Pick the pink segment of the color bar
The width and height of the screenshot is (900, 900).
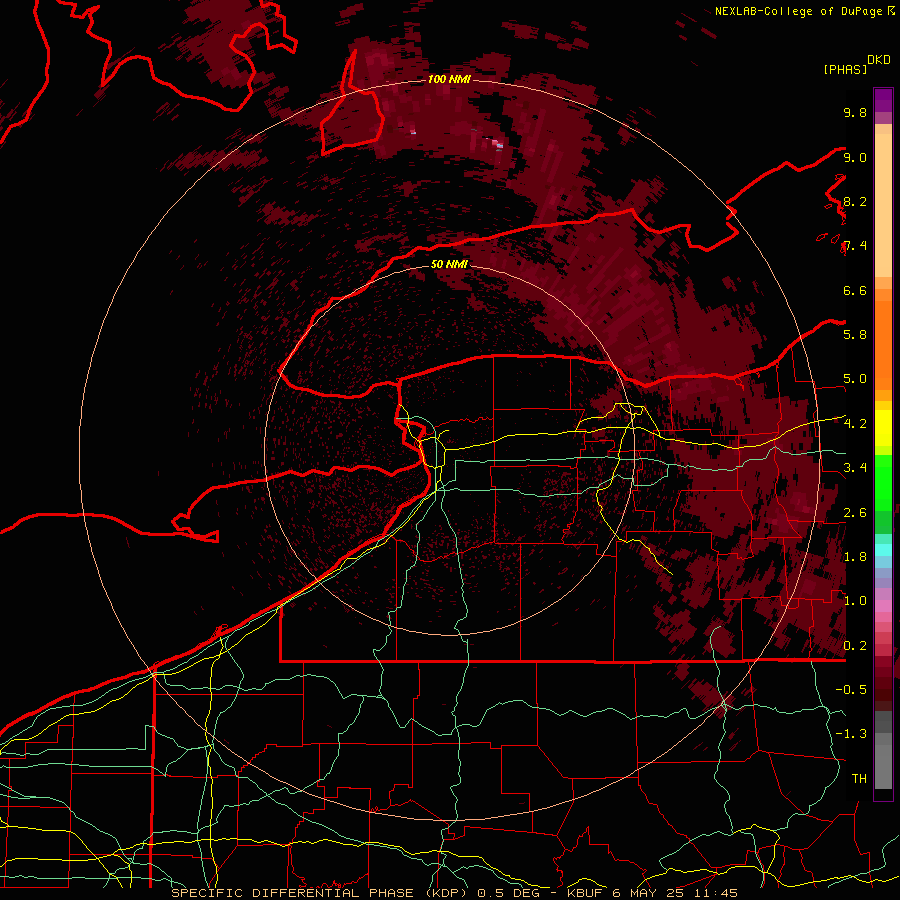coord(883,606)
